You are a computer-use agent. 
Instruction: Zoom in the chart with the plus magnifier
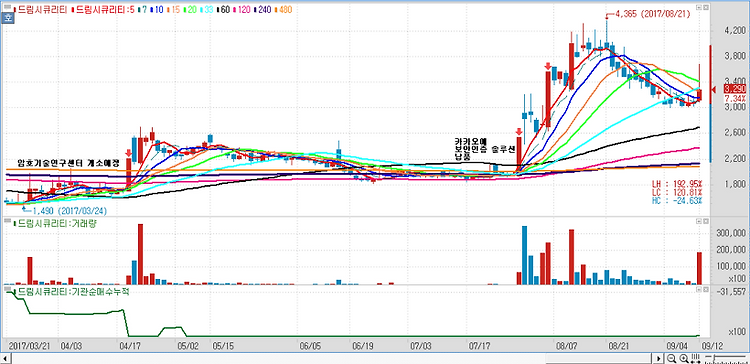684,358
